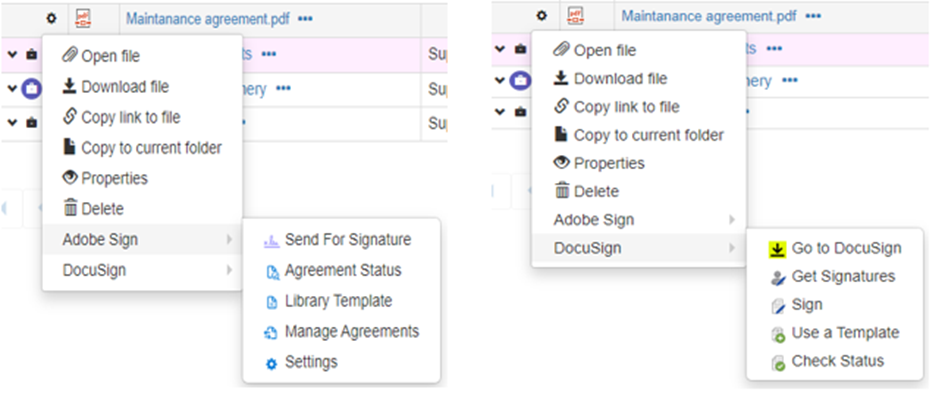Image resolution: width=945 pixels, height=405 pixels.
Task: Click Copy link chain icon above DocuSign submenu
Action: pos(560,107)
